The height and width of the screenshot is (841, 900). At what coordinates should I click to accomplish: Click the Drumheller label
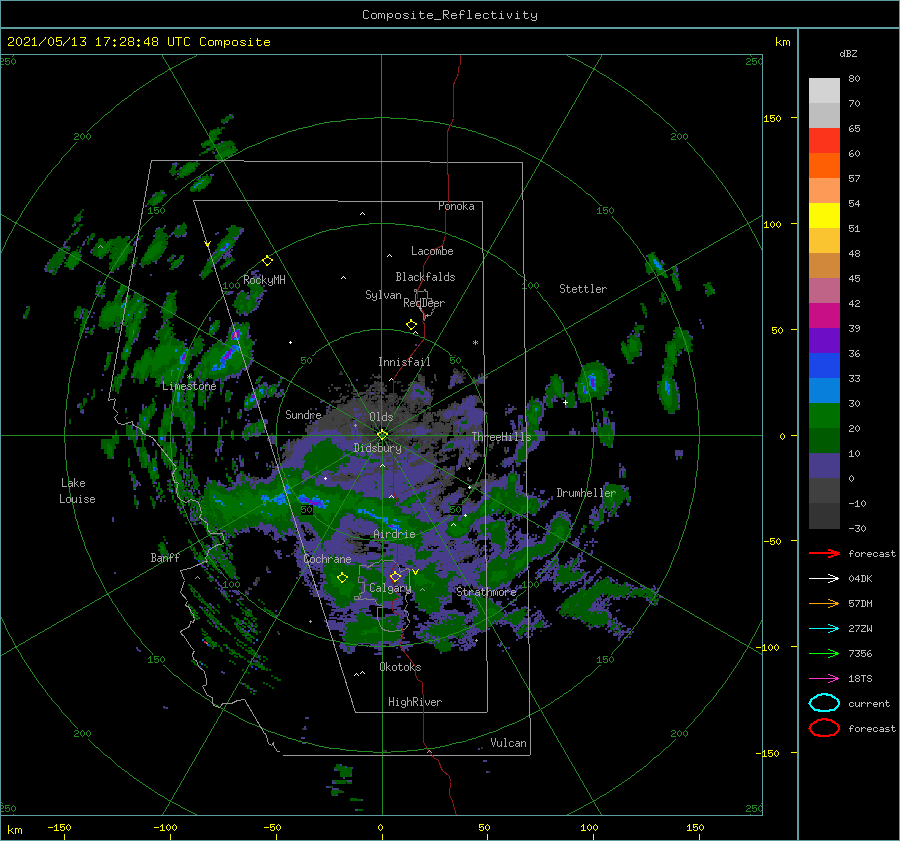pyautogui.click(x=586, y=493)
